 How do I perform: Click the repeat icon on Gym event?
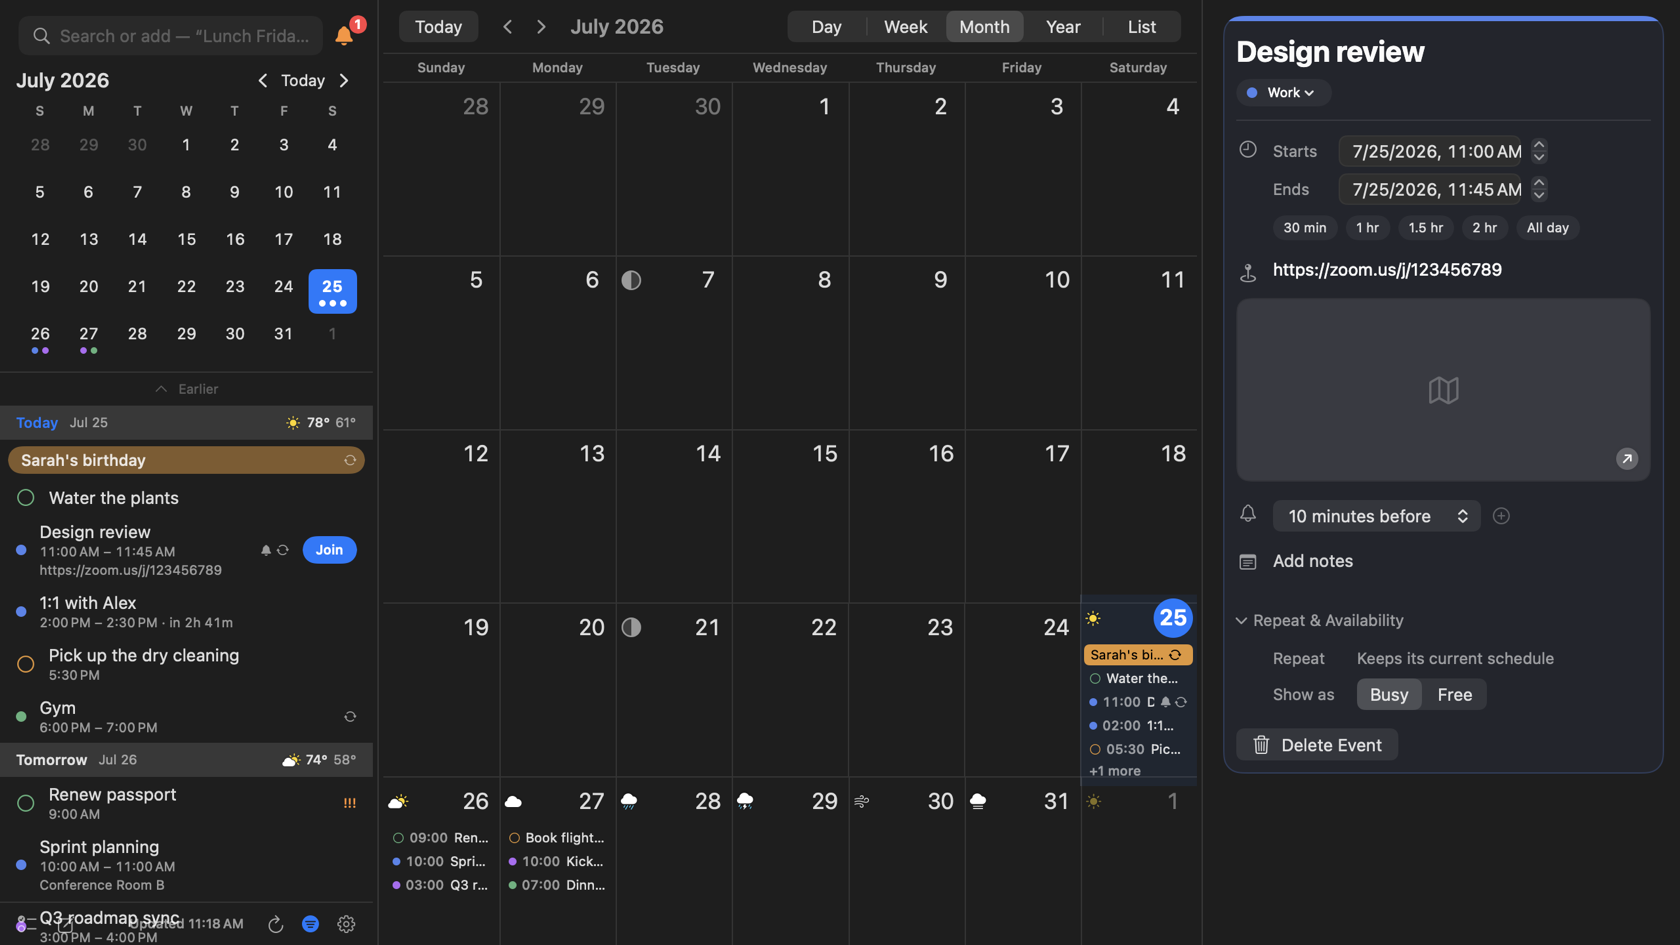pos(350,716)
